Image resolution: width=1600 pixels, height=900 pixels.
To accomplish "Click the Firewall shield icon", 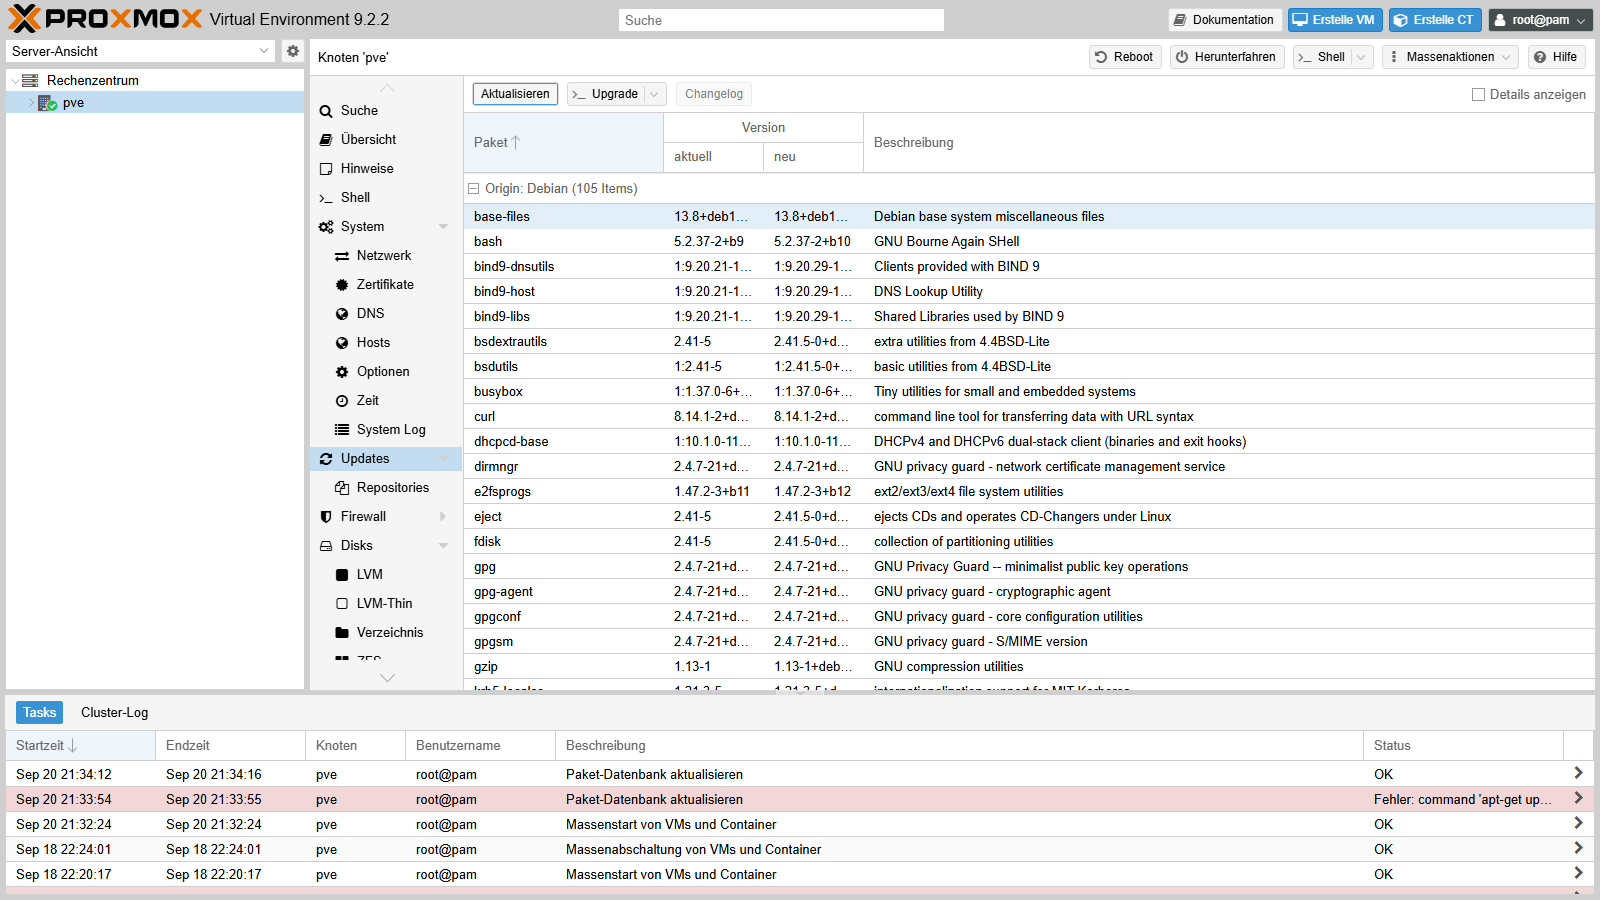I will coord(326,517).
